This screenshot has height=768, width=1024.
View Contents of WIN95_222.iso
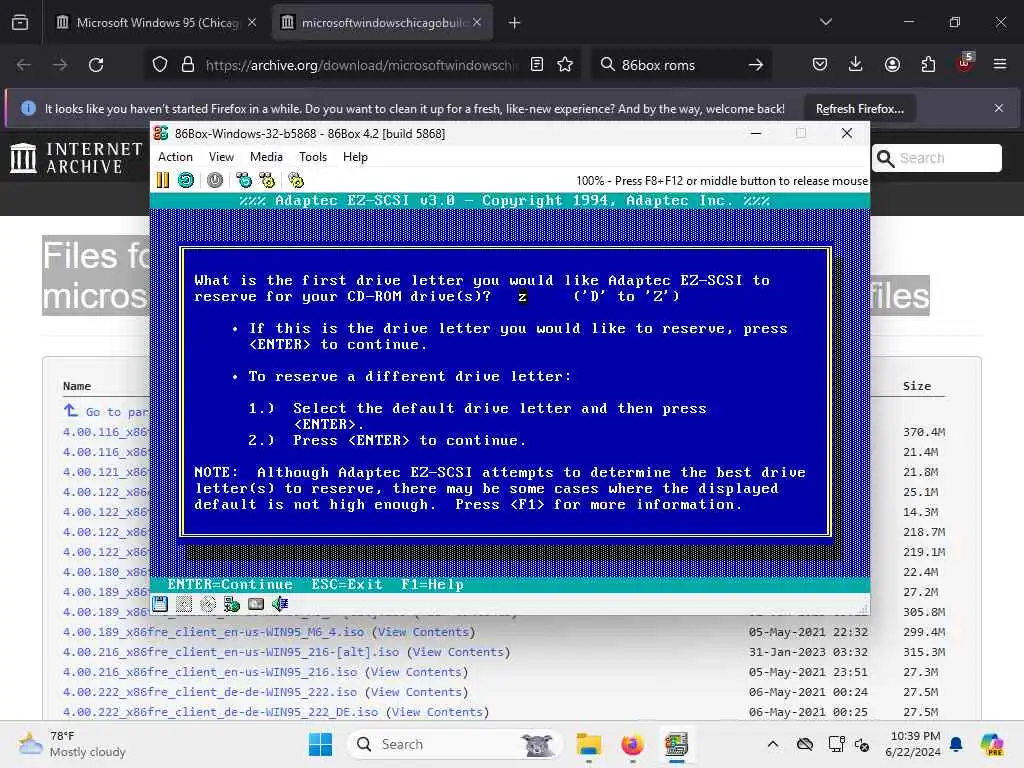416,692
